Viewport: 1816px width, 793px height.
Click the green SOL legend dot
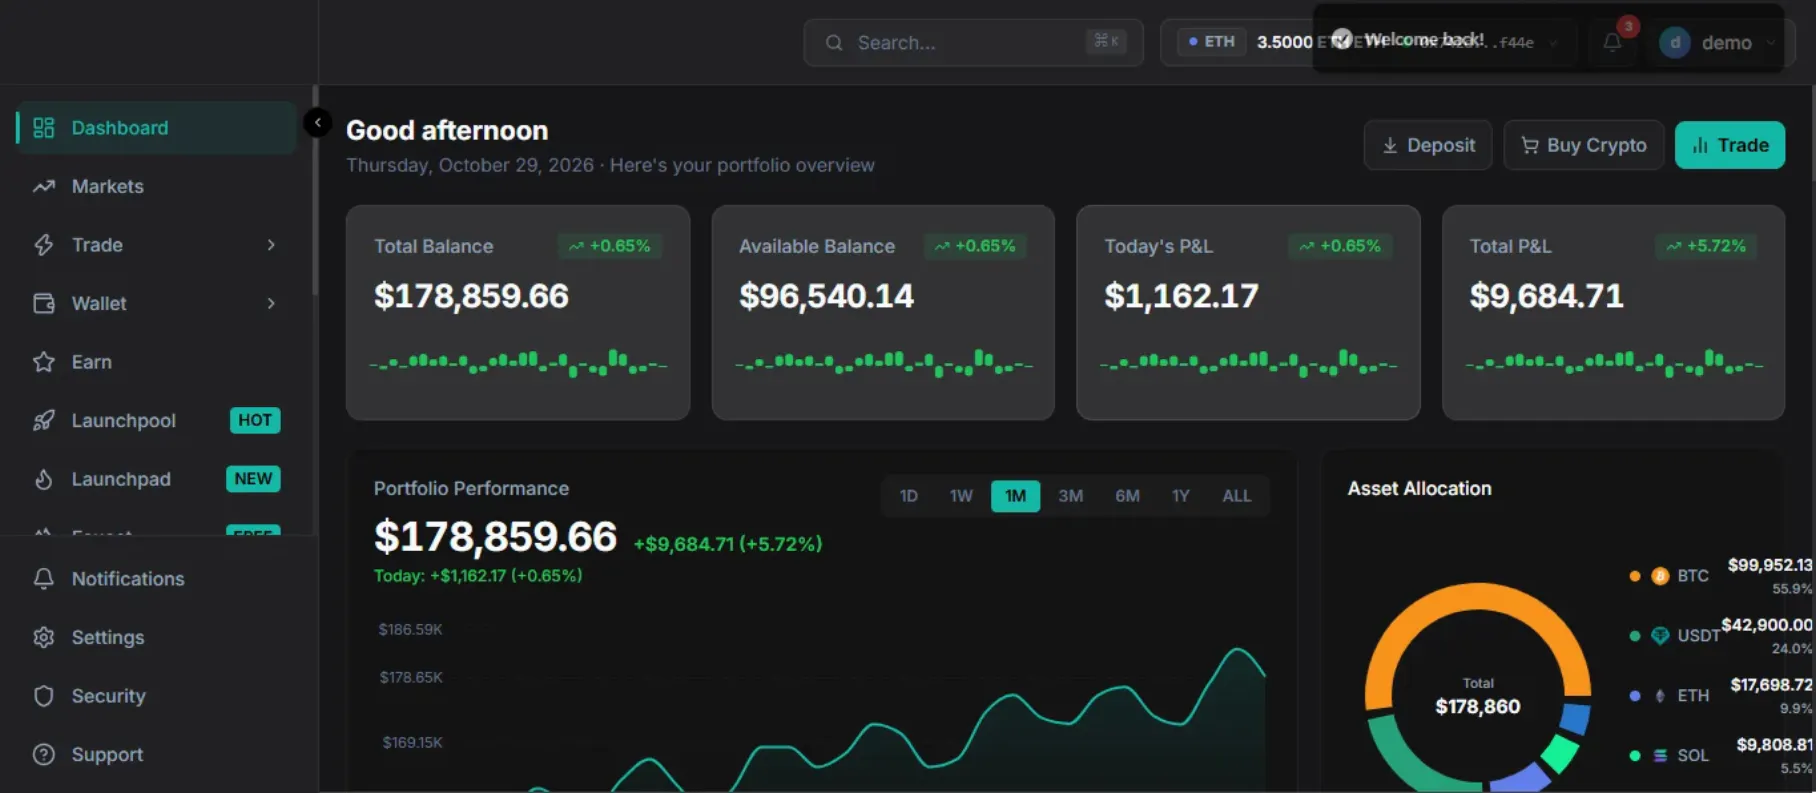(1635, 756)
